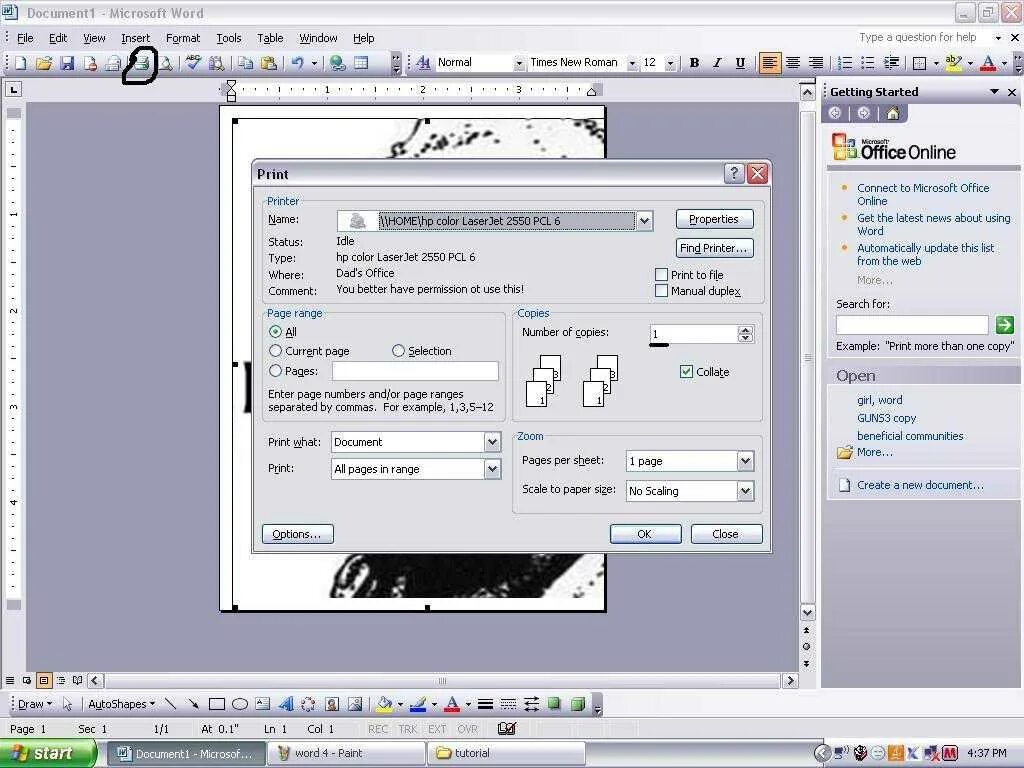Switch to word 4 - Paint in taskbar
Screen dimensions: 1024x768
coord(347,753)
